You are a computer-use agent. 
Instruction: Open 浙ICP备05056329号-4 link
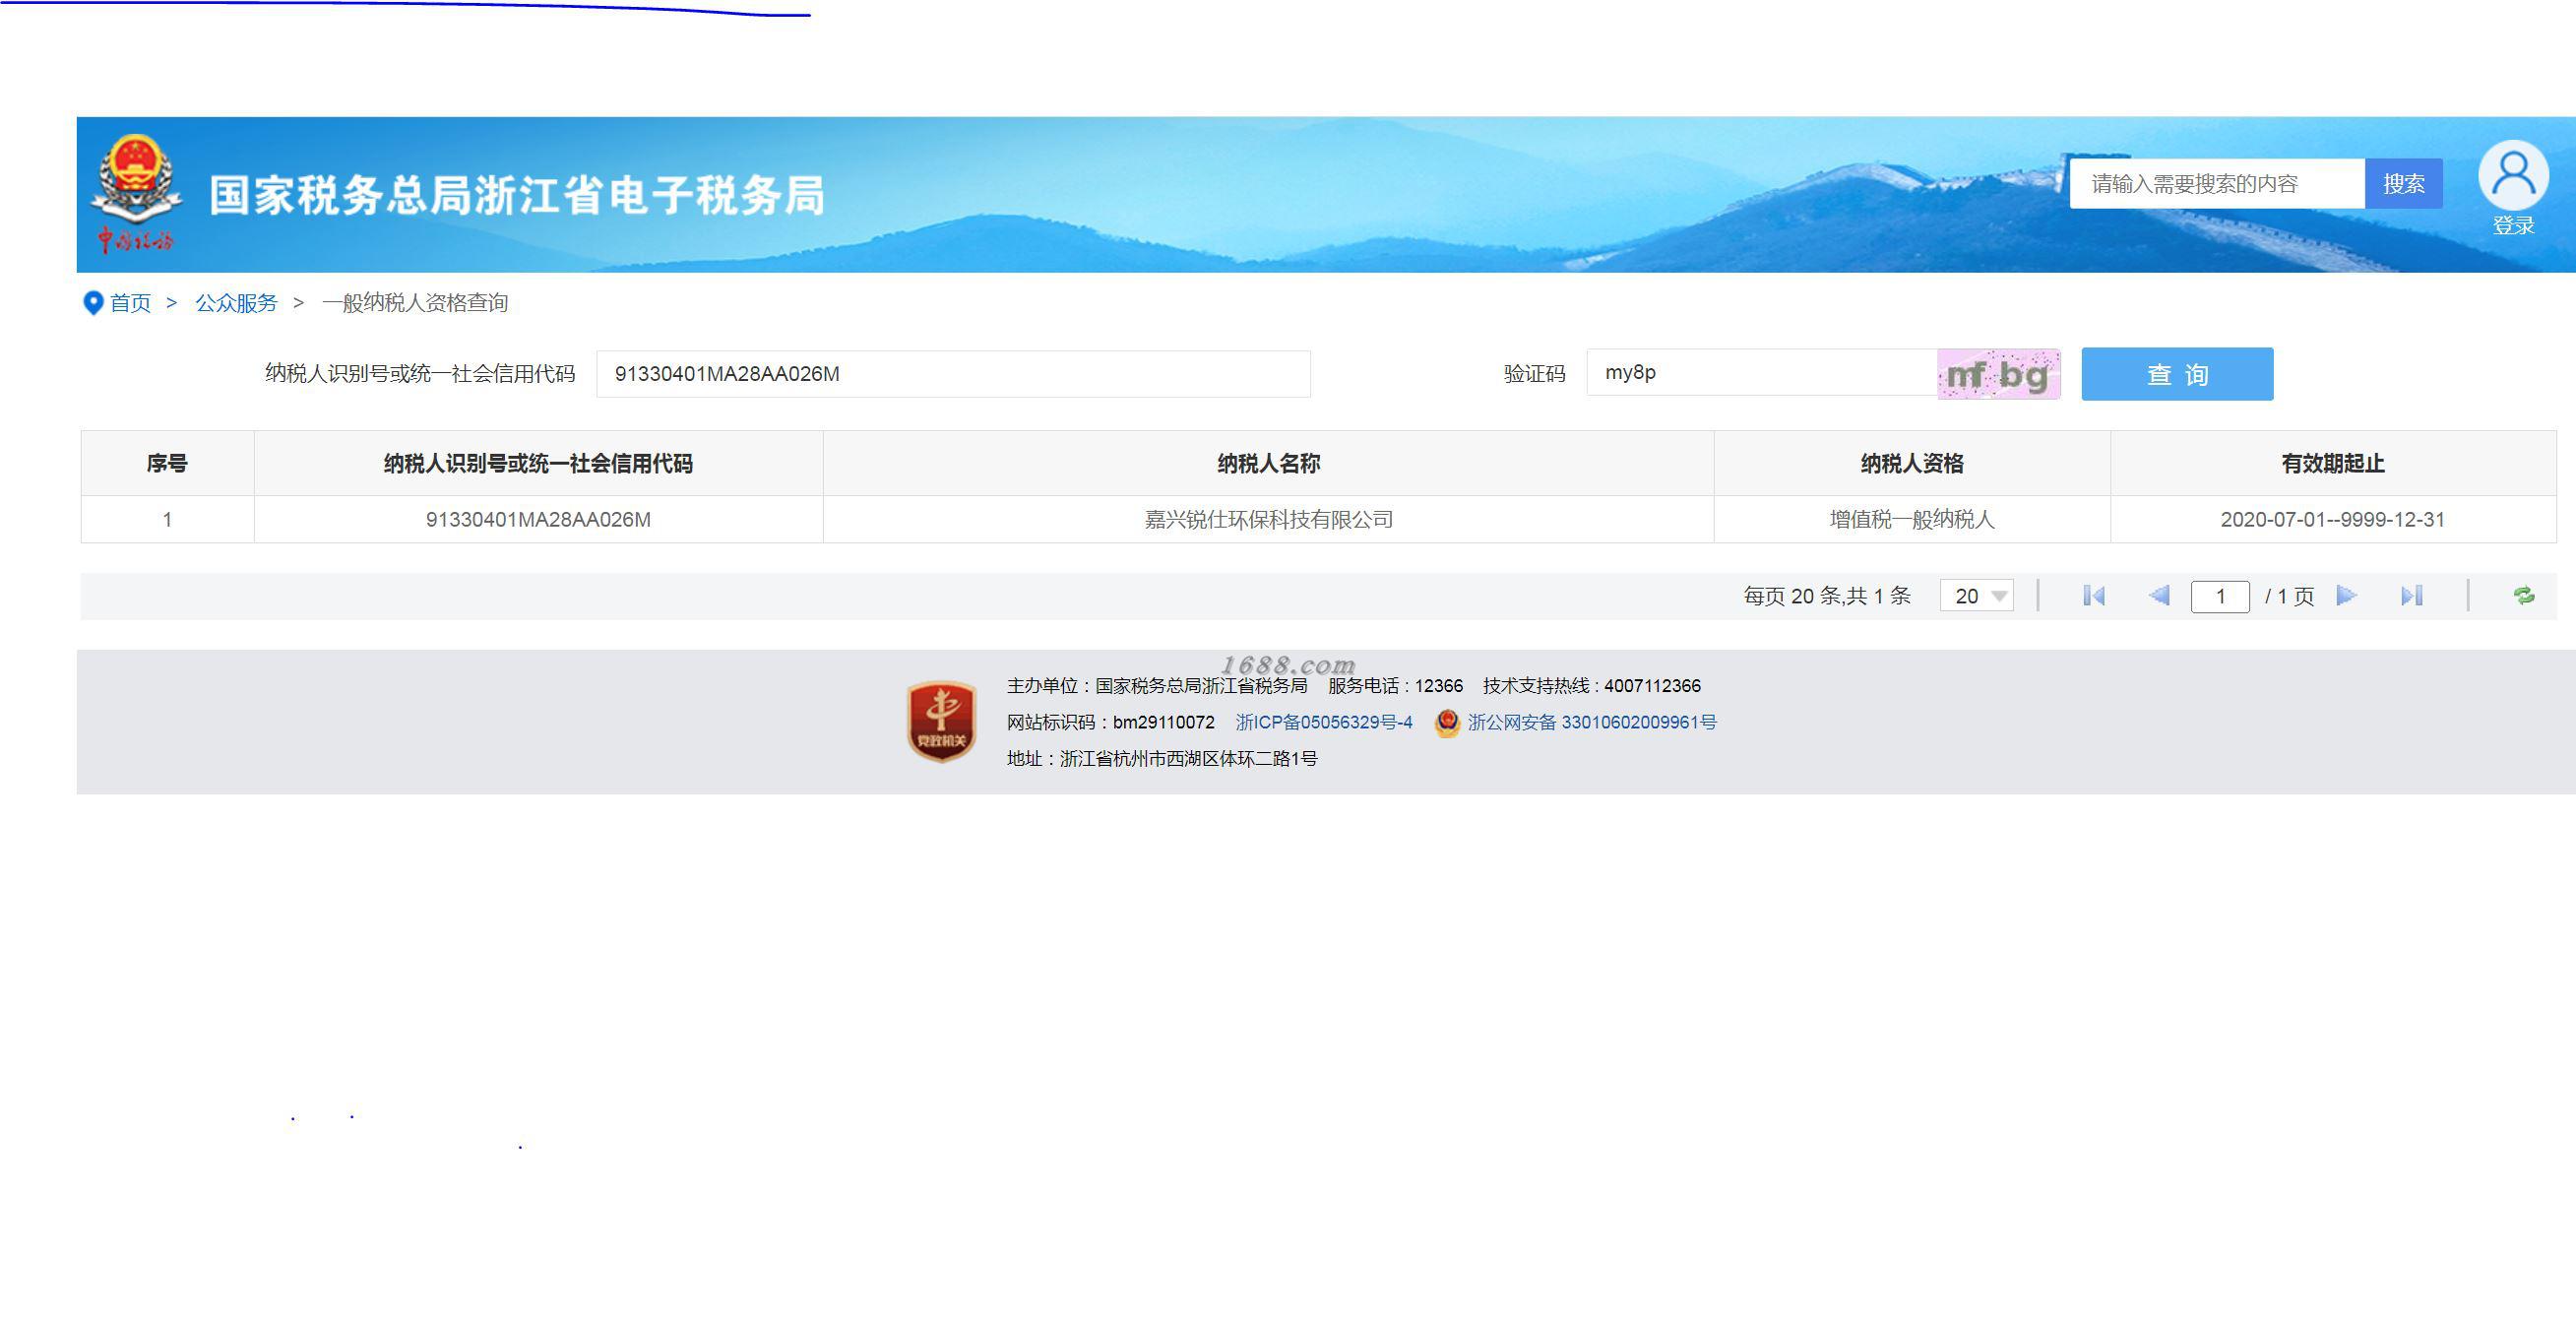point(1323,722)
